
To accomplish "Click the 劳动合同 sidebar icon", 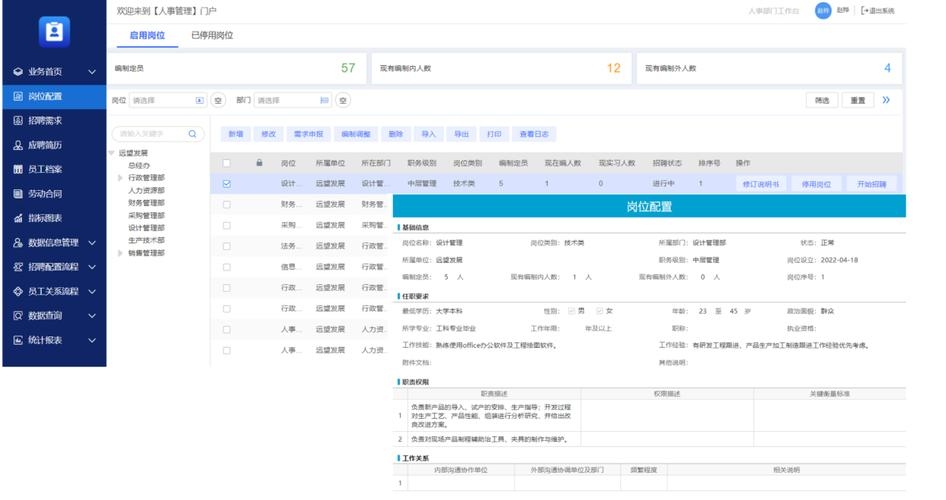I will pos(18,194).
